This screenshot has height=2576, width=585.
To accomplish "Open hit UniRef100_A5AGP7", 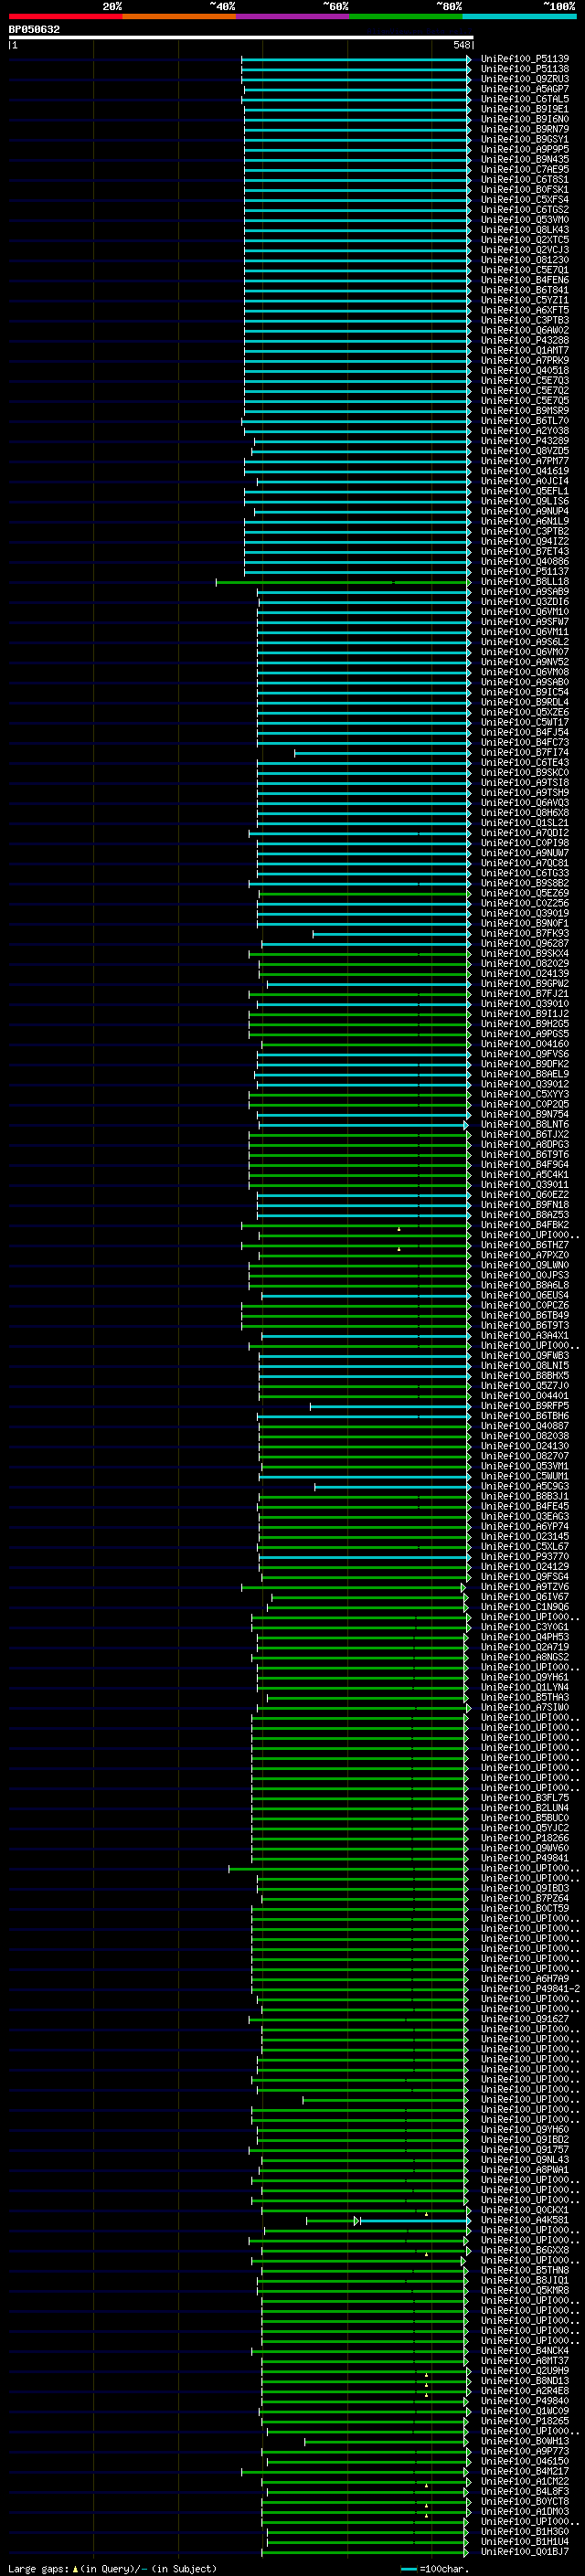I will (524, 89).
